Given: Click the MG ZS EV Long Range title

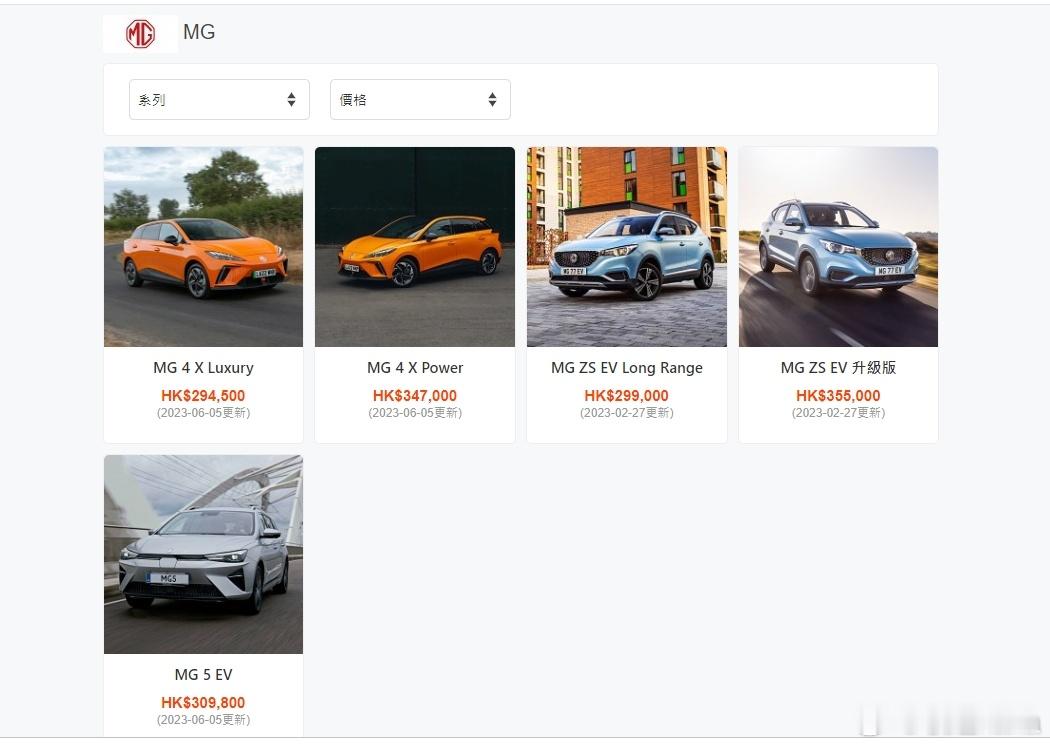Looking at the screenshot, I should click(x=627, y=367).
